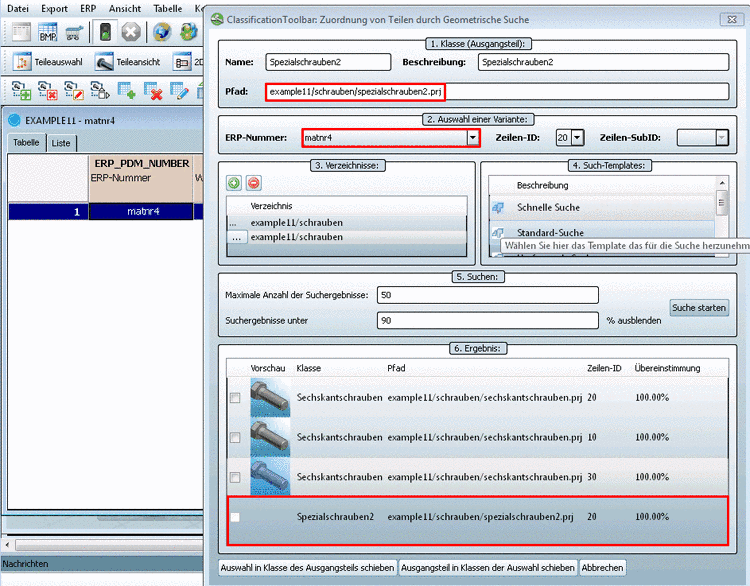This screenshot has width=750, height=586.
Task: Tick the checkbox for Sechskantschrauben Zeilen-ID 30
Action: click(x=235, y=477)
